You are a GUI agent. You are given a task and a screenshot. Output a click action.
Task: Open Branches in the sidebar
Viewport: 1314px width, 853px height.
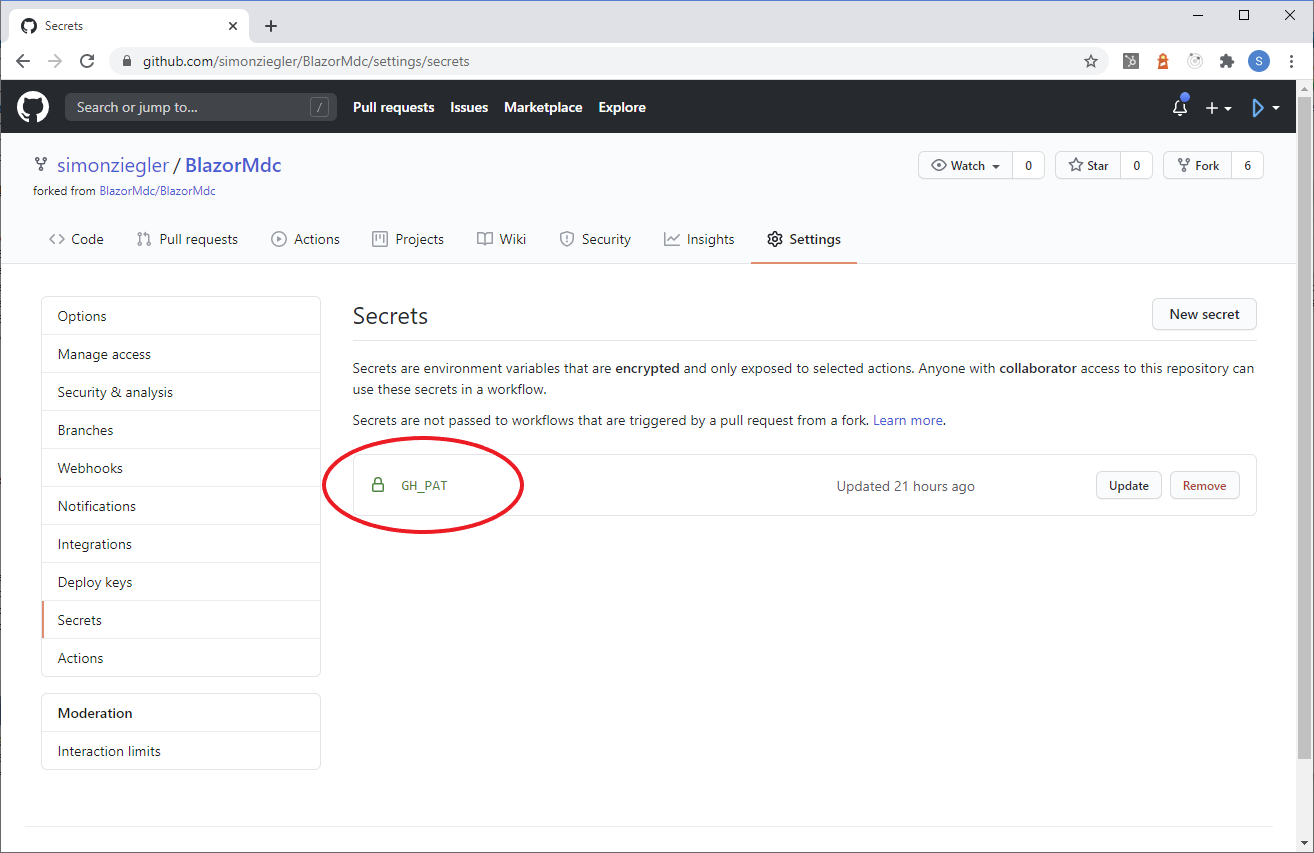click(181, 430)
